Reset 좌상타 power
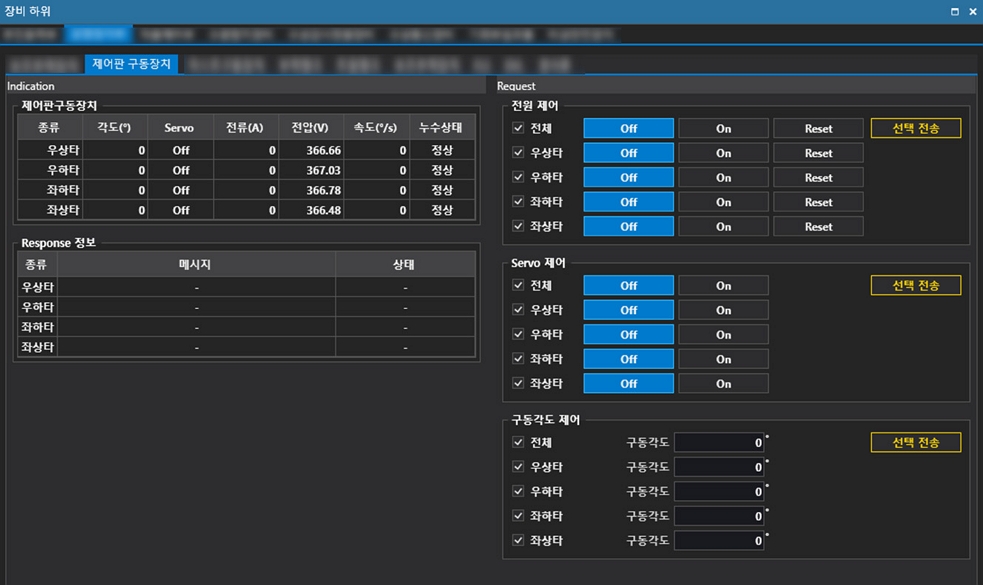Image resolution: width=983 pixels, height=585 pixels. pos(818,226)
